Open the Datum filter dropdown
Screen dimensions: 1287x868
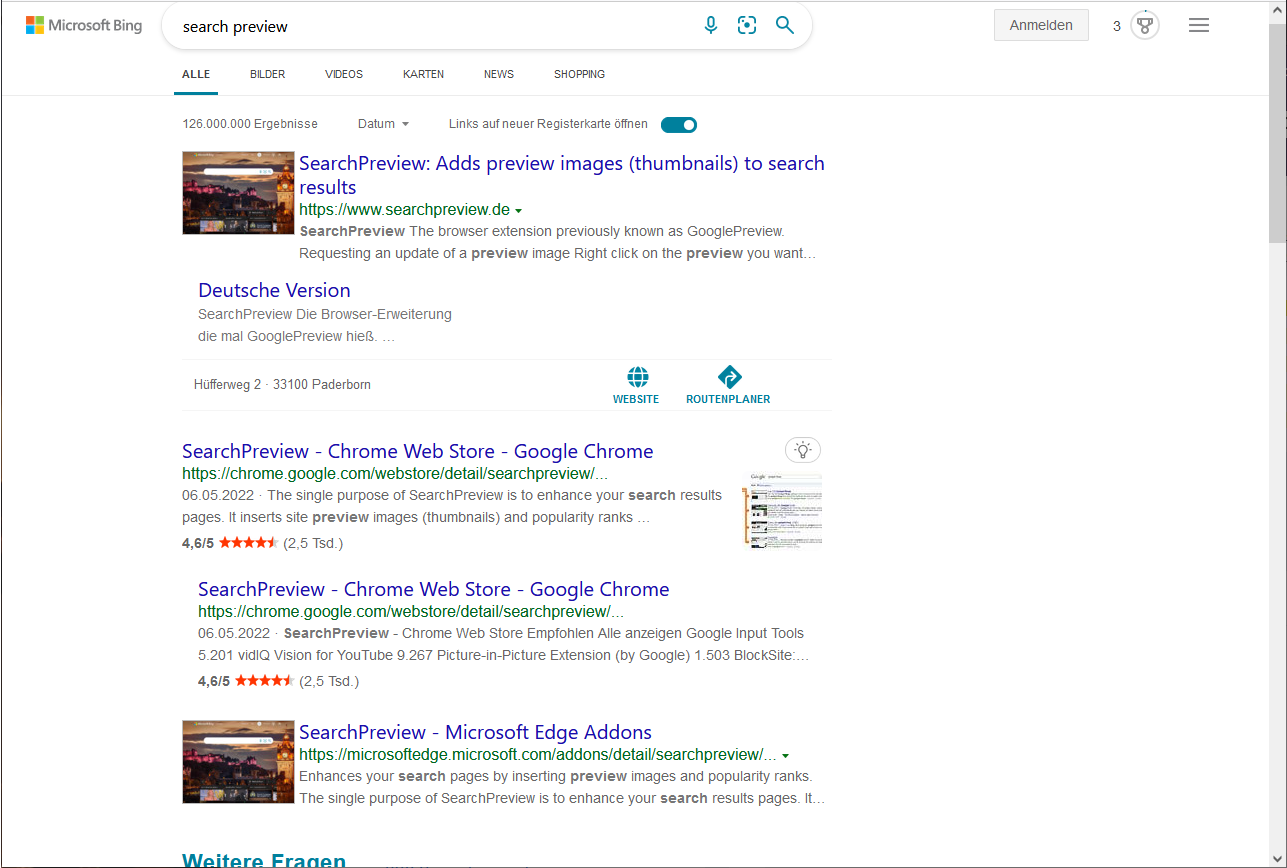coord(384,124)
